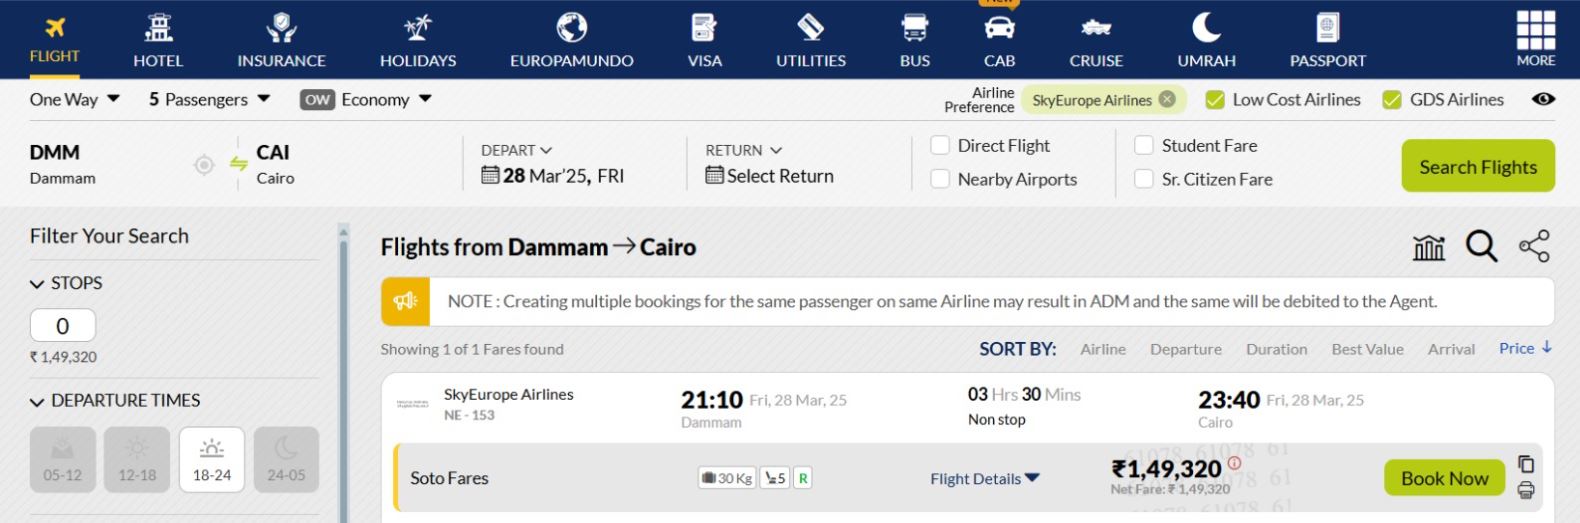Click the Search Flights button
The image size is (1580, 523).
[1477, 166]
